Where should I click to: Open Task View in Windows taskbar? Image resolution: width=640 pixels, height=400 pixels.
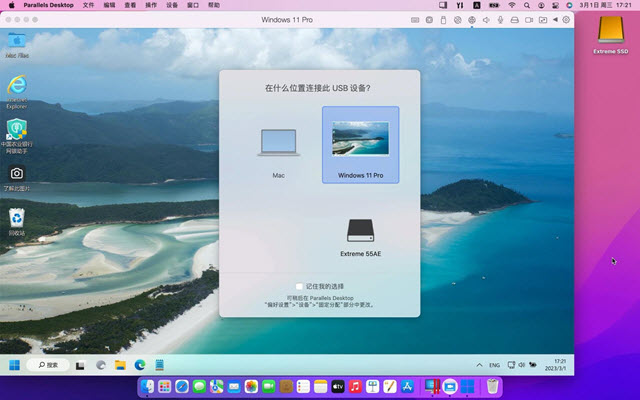(80, 365)
